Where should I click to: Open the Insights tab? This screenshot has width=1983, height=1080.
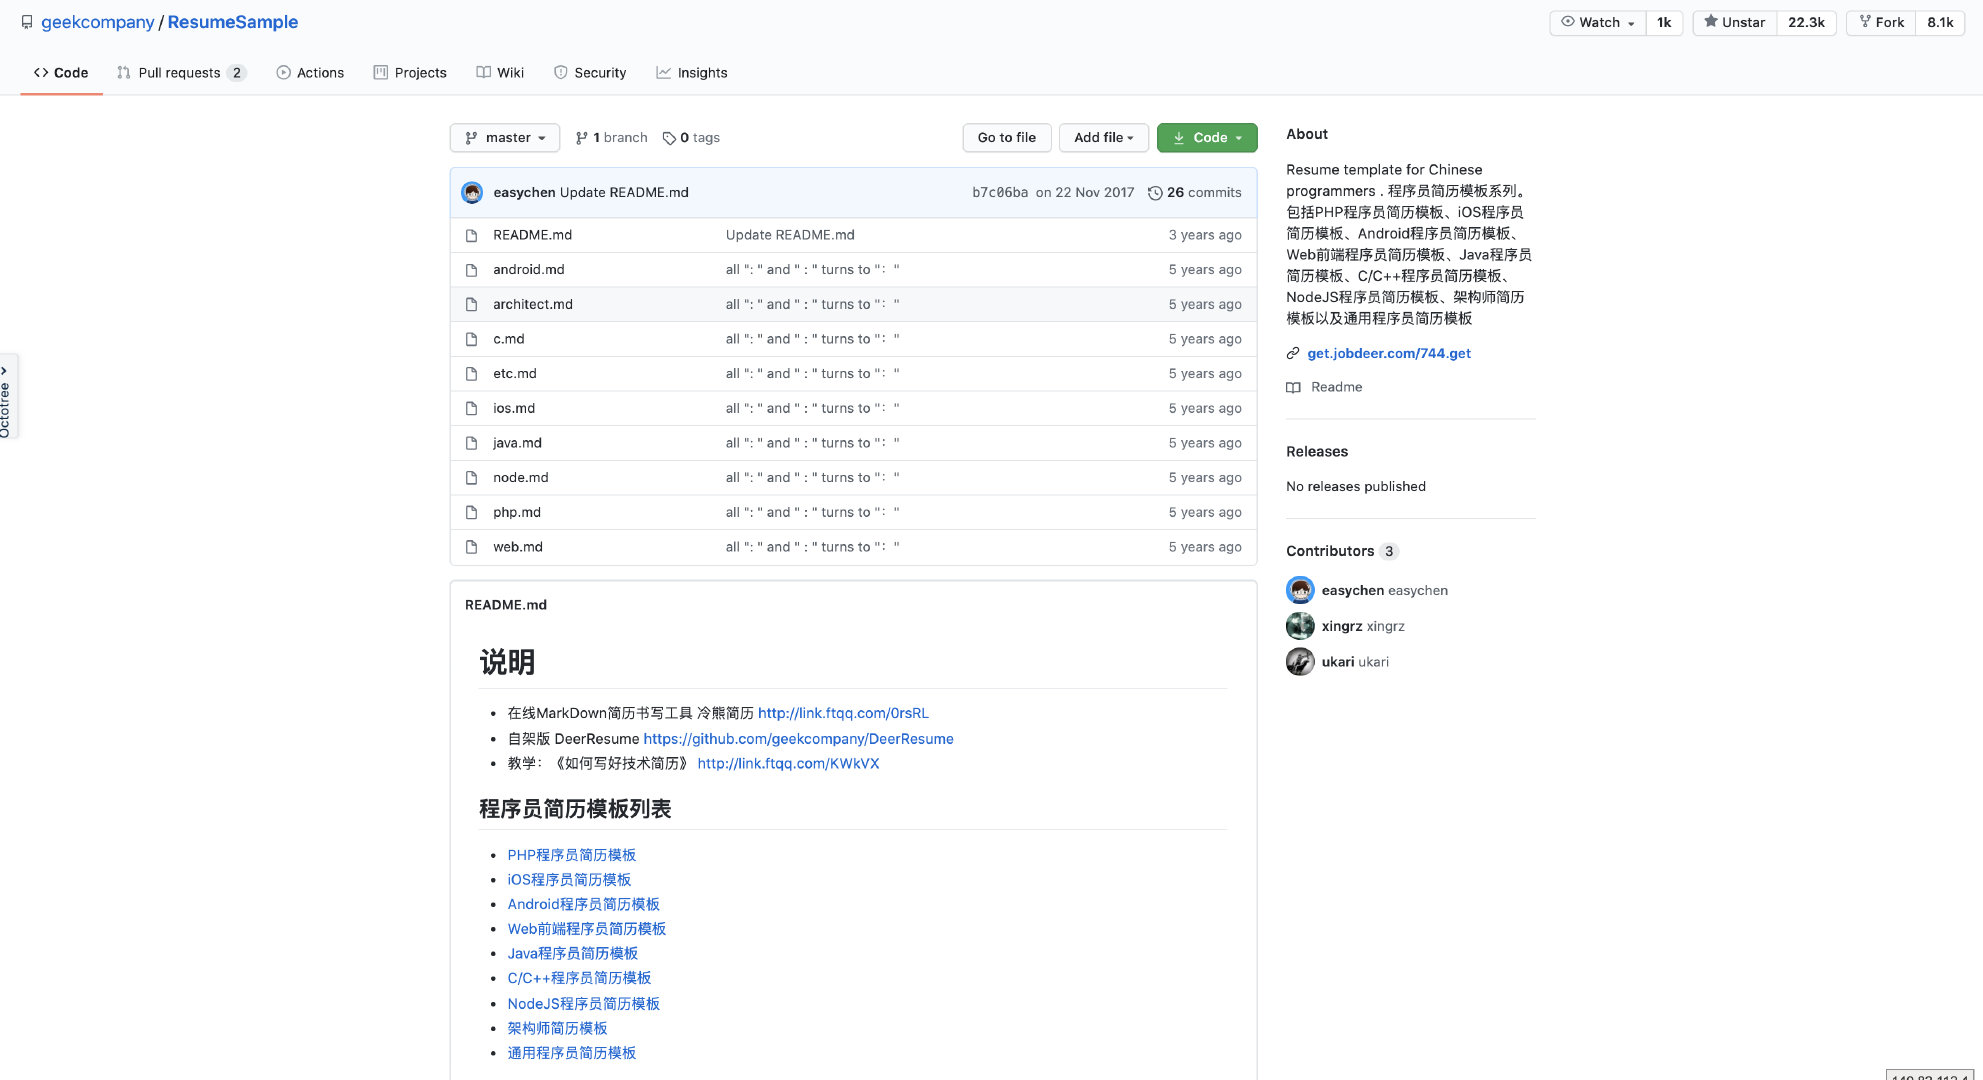pos(692,73)
